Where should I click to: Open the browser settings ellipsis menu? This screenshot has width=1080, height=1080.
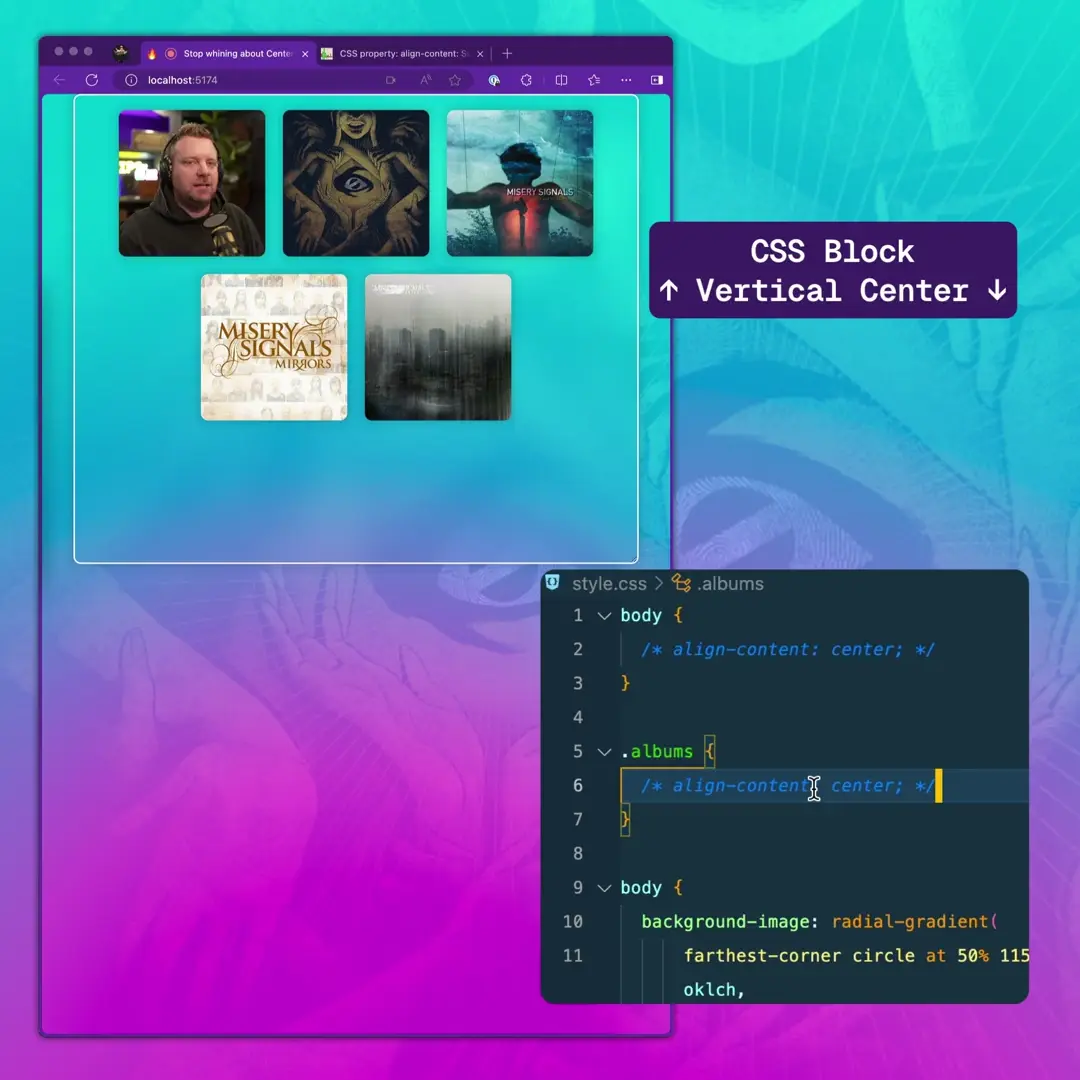point(627,80)
